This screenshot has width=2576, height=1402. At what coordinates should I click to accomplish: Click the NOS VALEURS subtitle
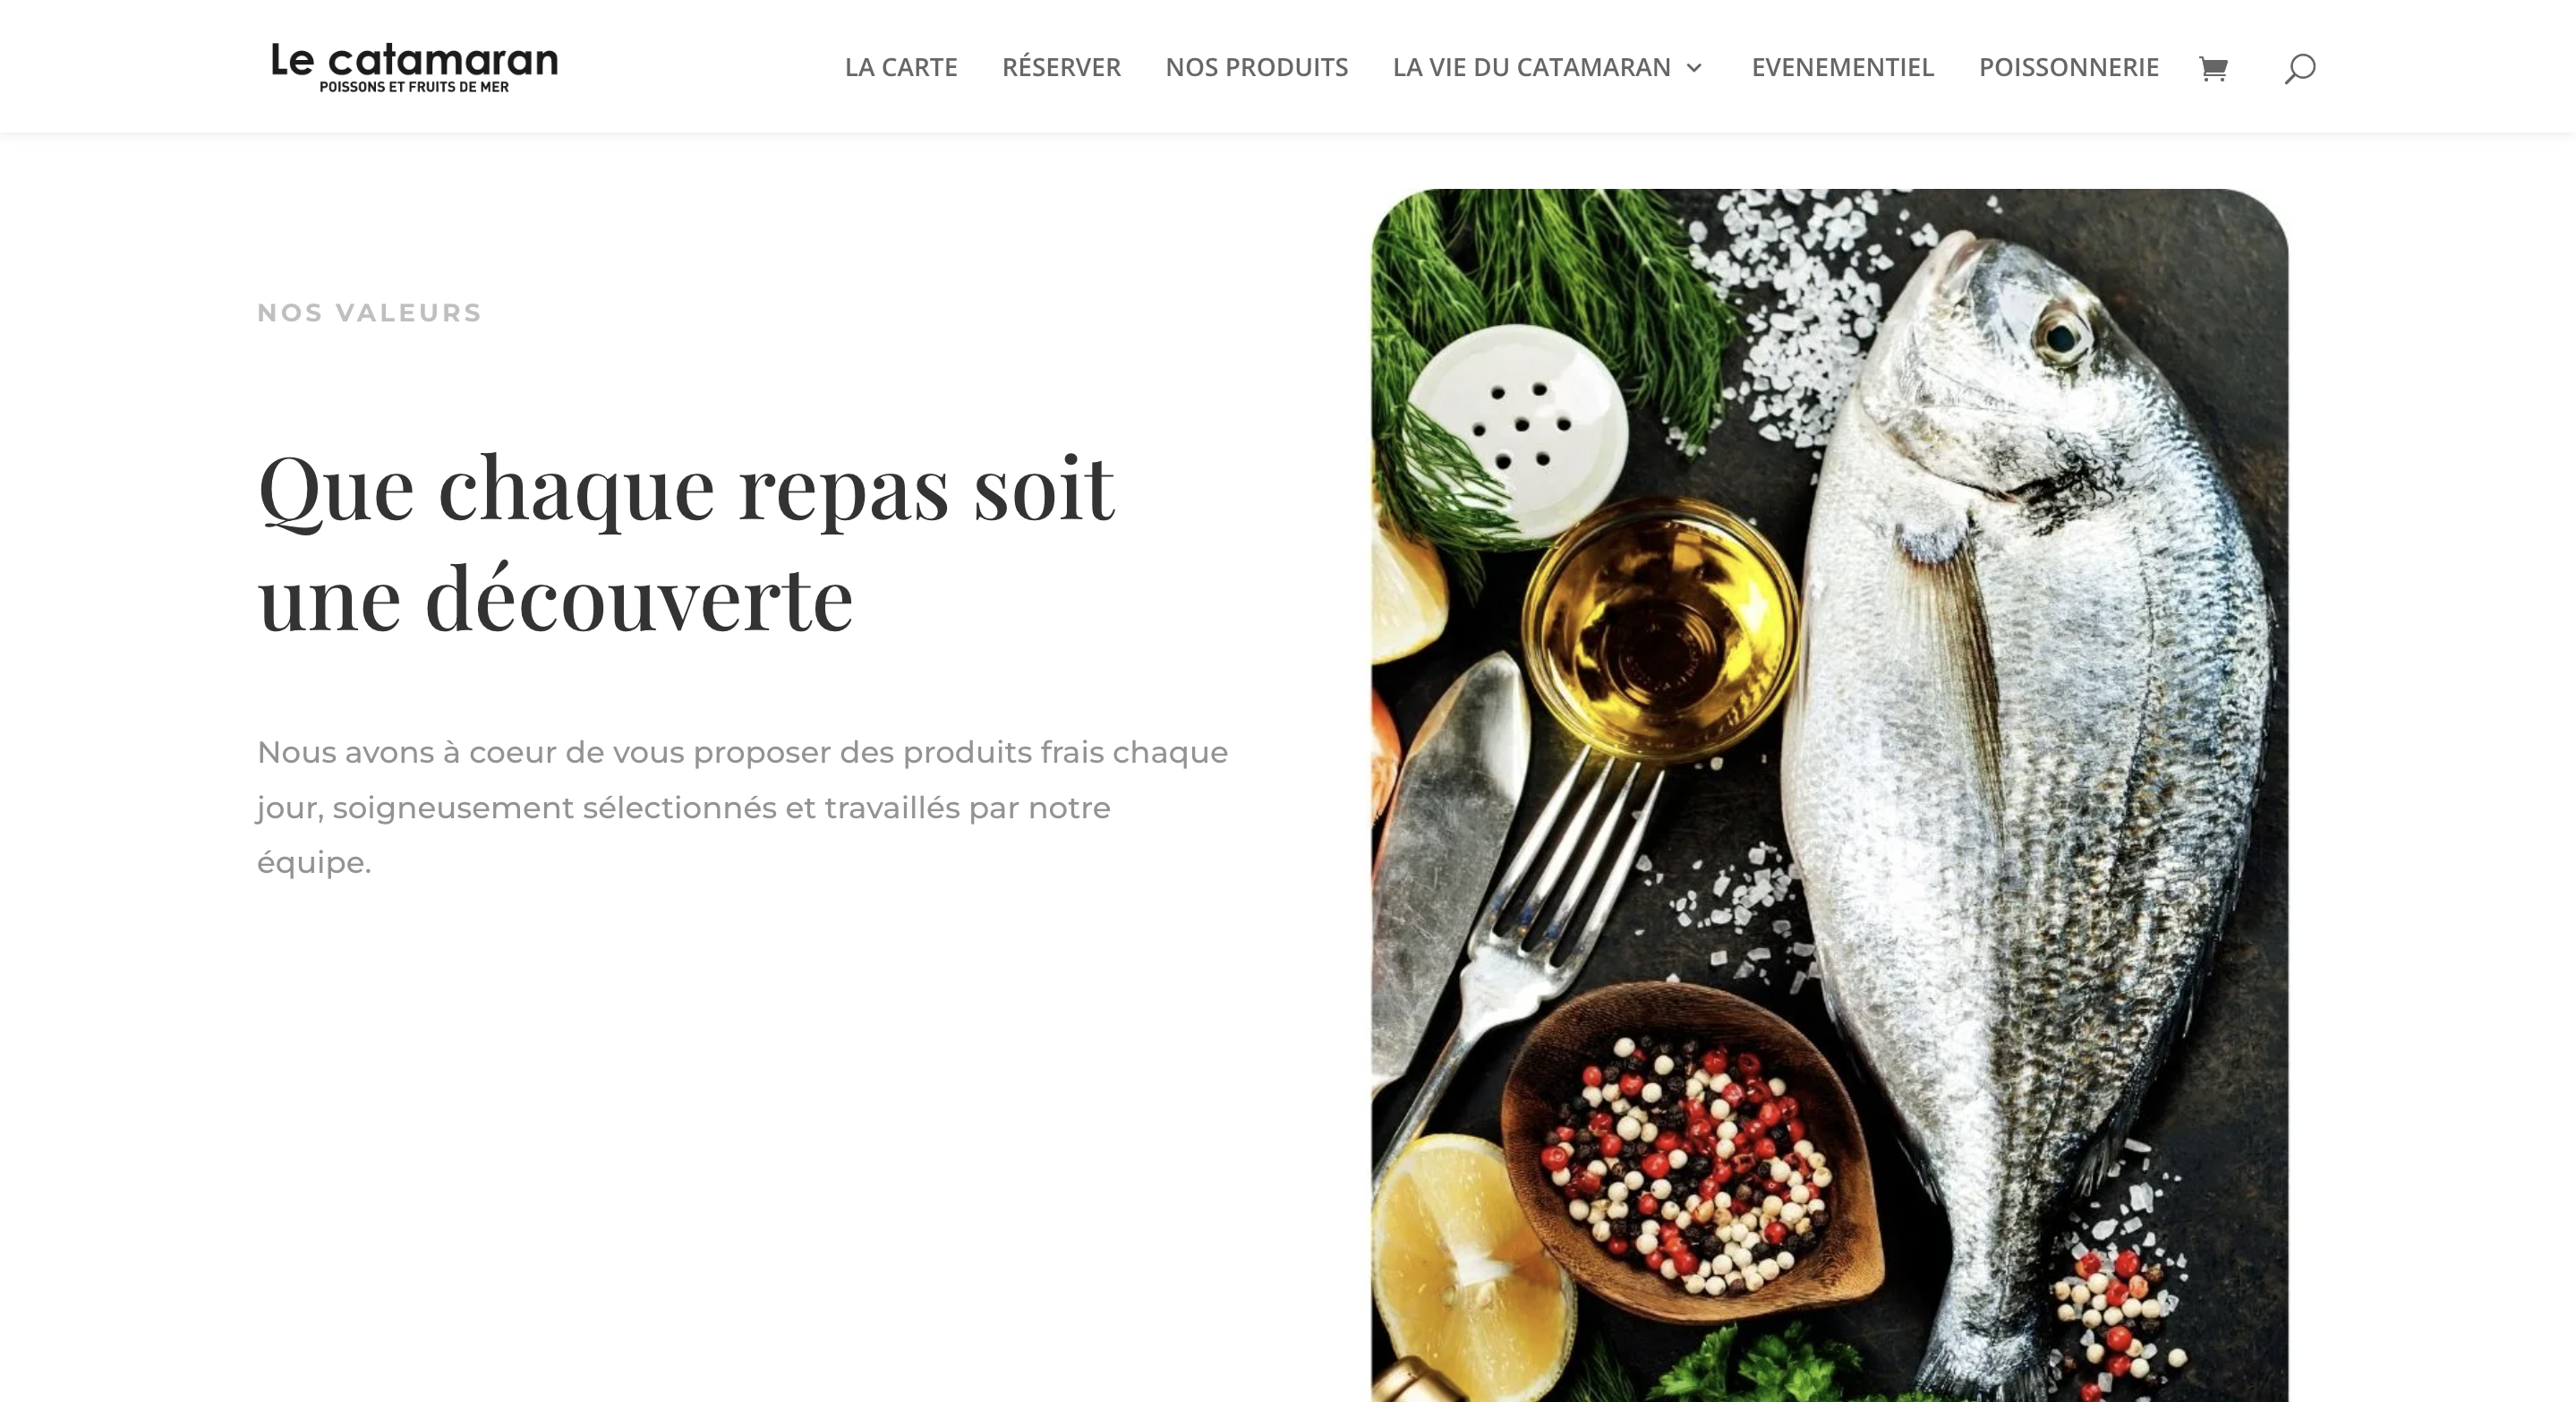click(x=369, y=313)
